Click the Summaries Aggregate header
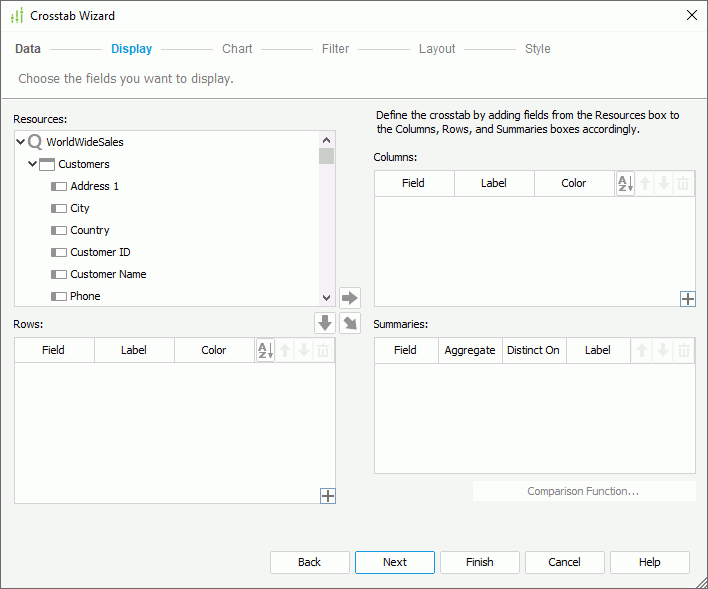Viewport: 708px width, 589px height. point(470,350)
